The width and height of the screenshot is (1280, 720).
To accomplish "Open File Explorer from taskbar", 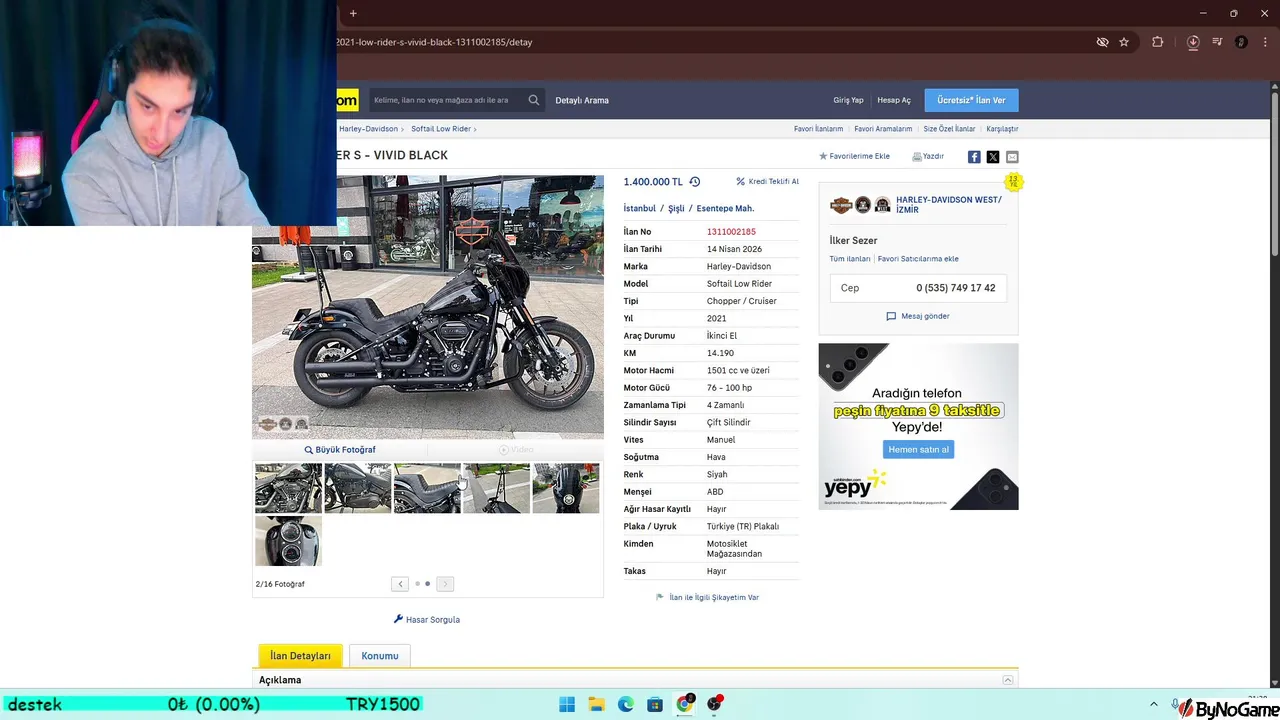I will (x=596, y=704).
